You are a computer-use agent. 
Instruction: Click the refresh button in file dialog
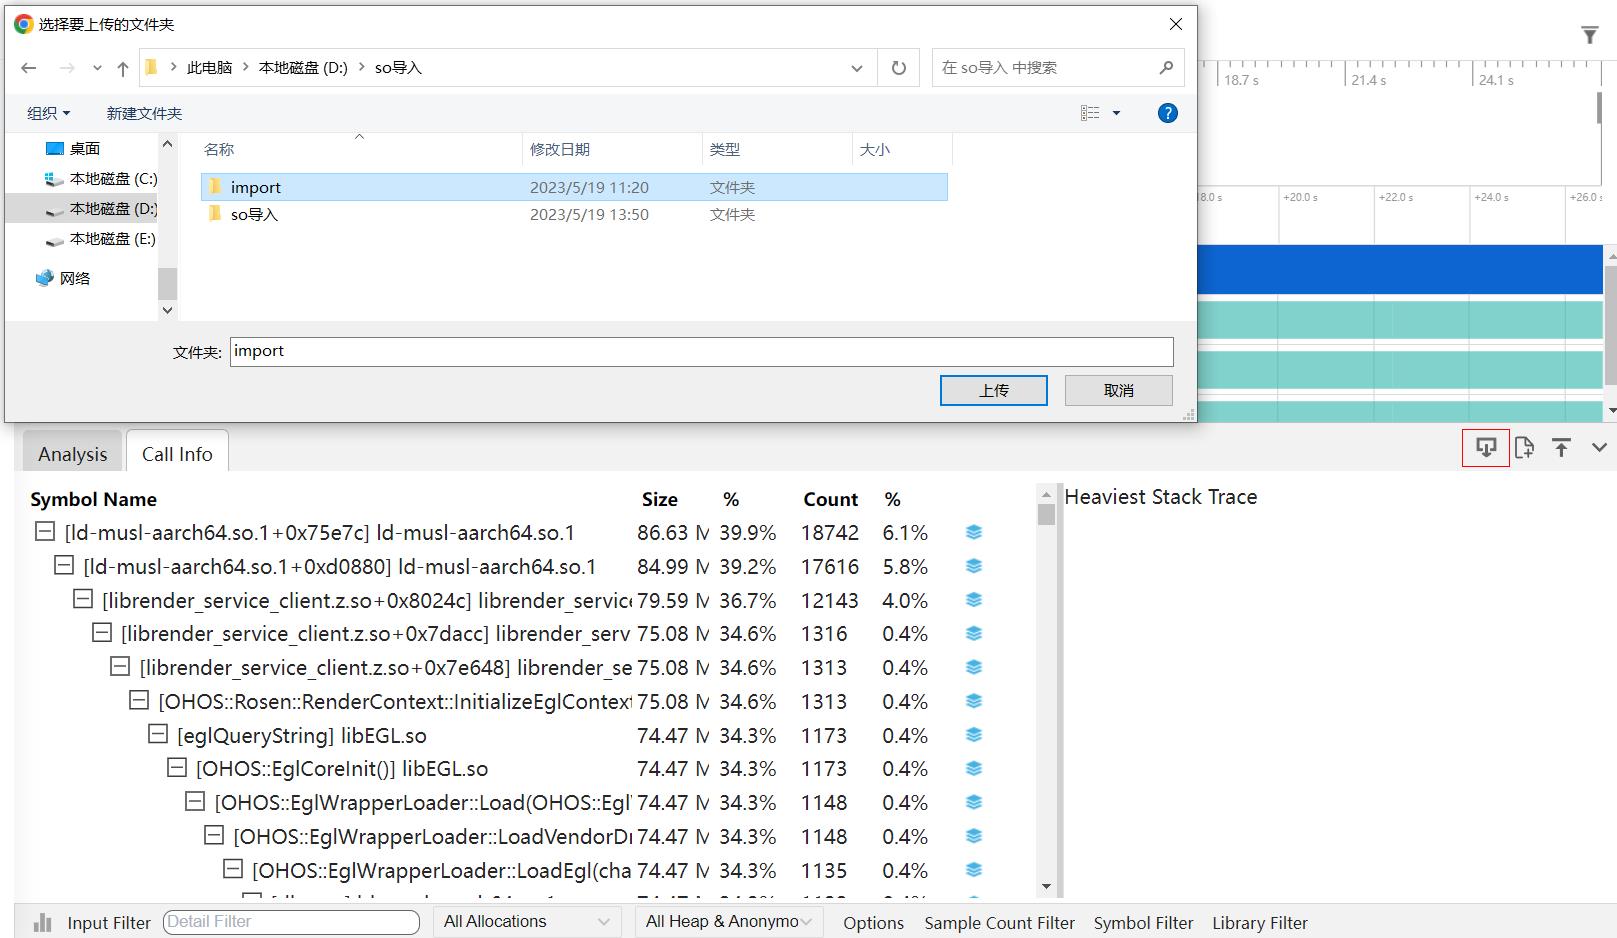898,68
